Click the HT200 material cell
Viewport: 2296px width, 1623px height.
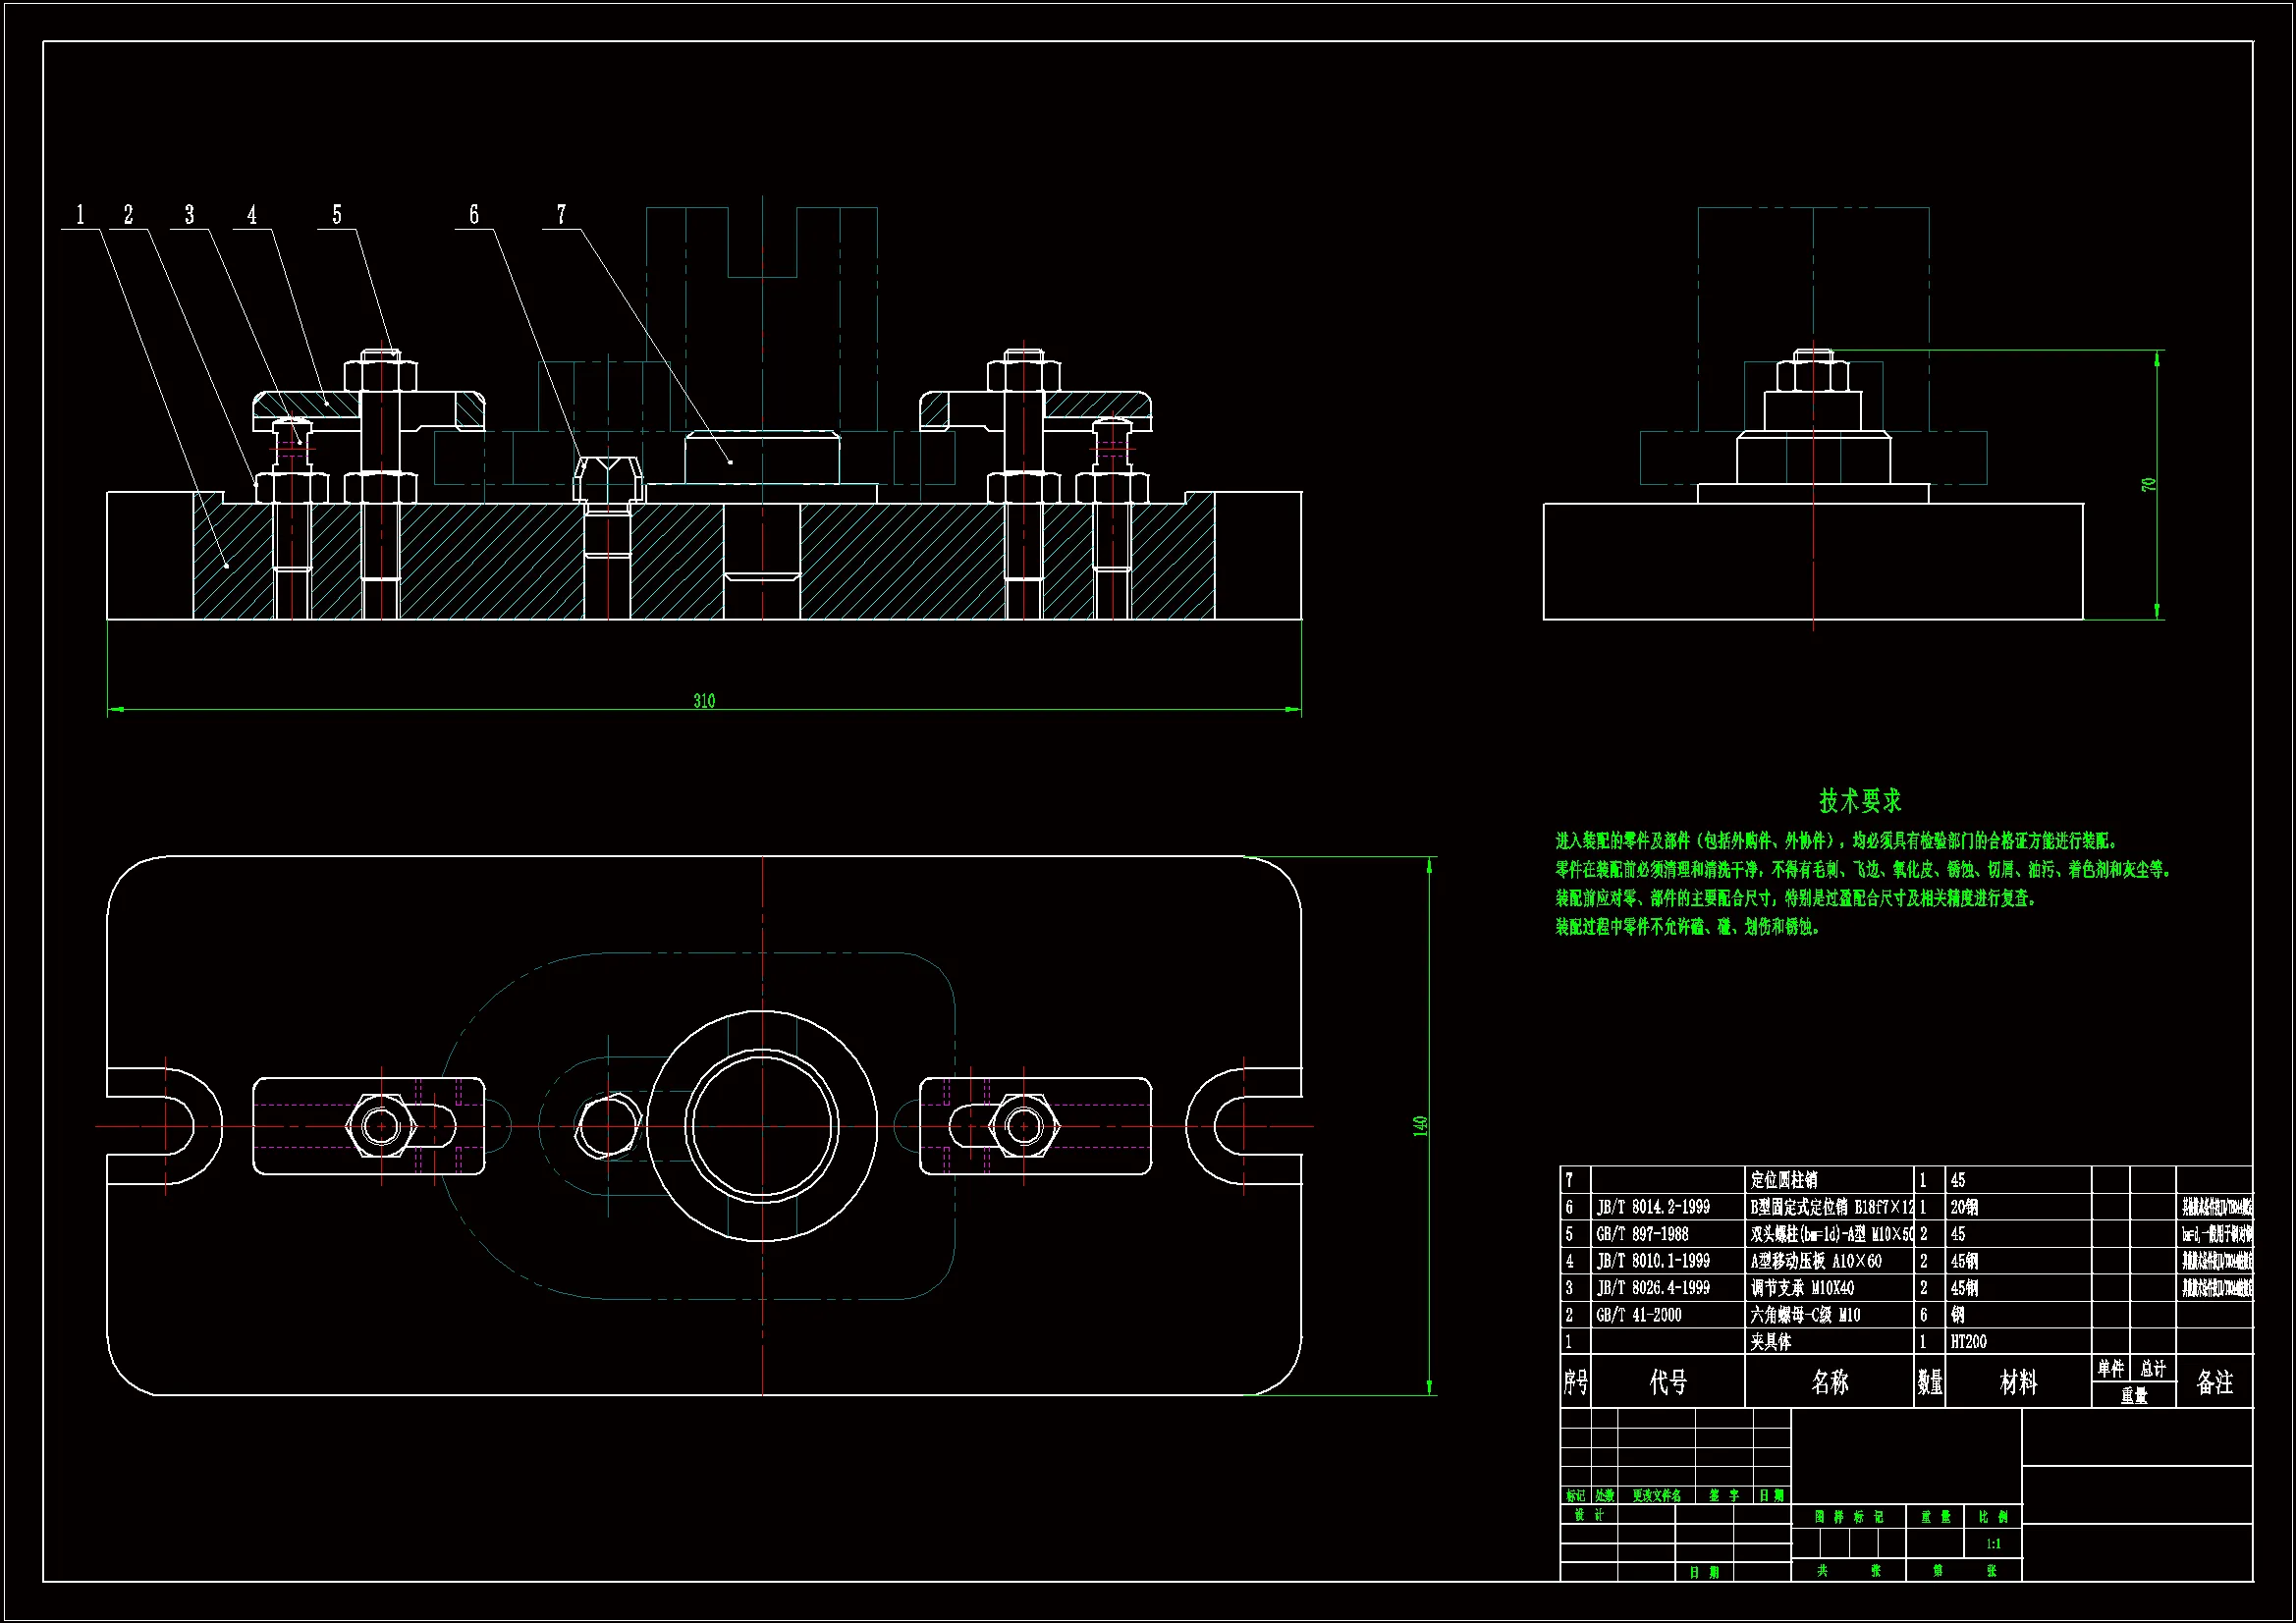tap(1968, 1342)
